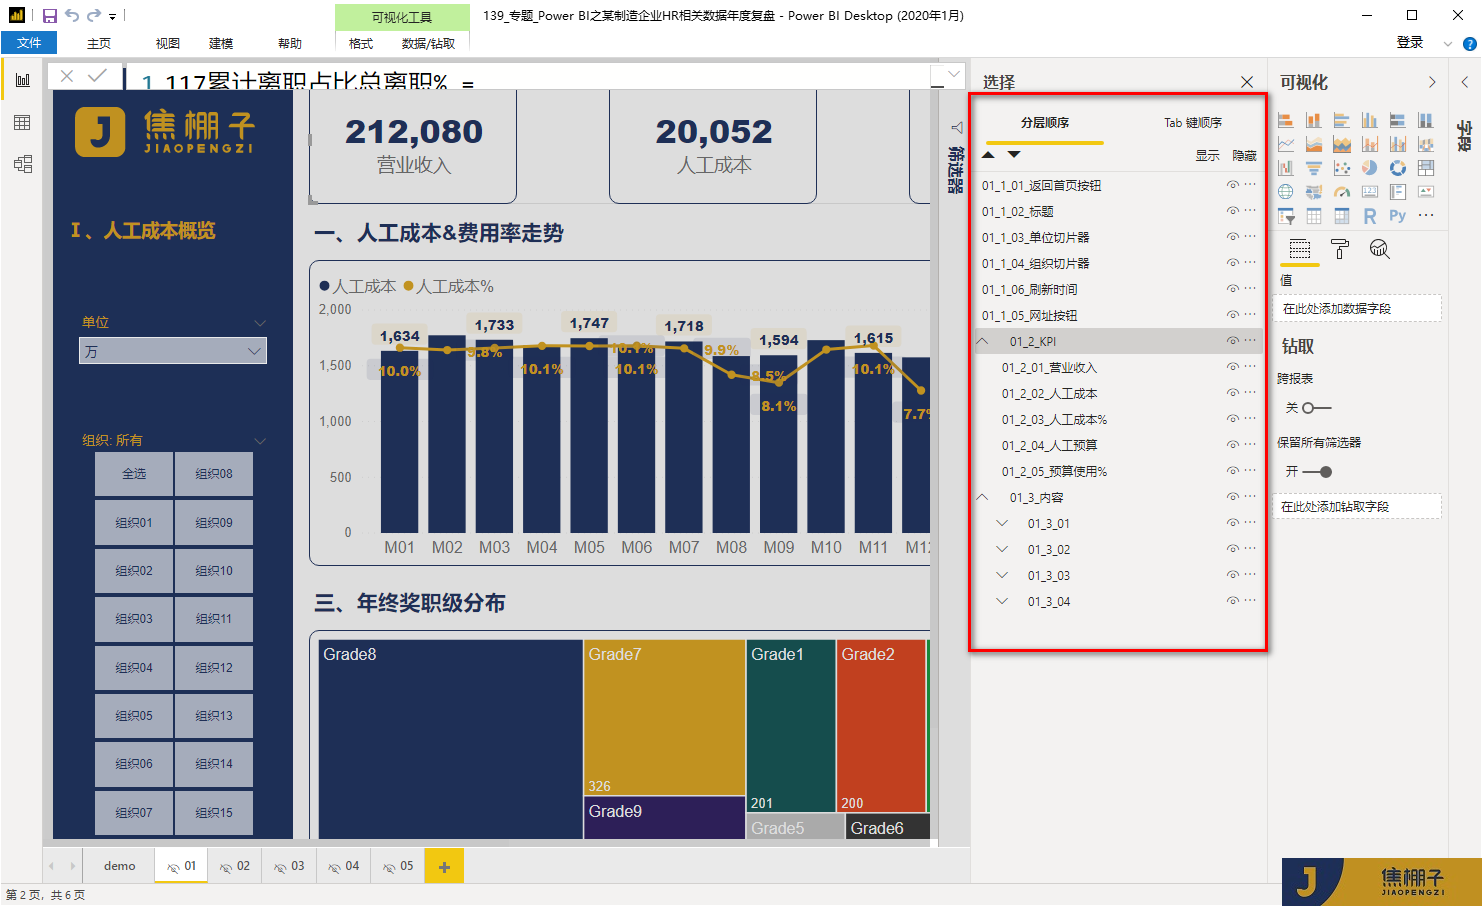The width and height of the screenshot is (1482, 906).
Task: Click 登录 sign-in link
Action: 1410,42
